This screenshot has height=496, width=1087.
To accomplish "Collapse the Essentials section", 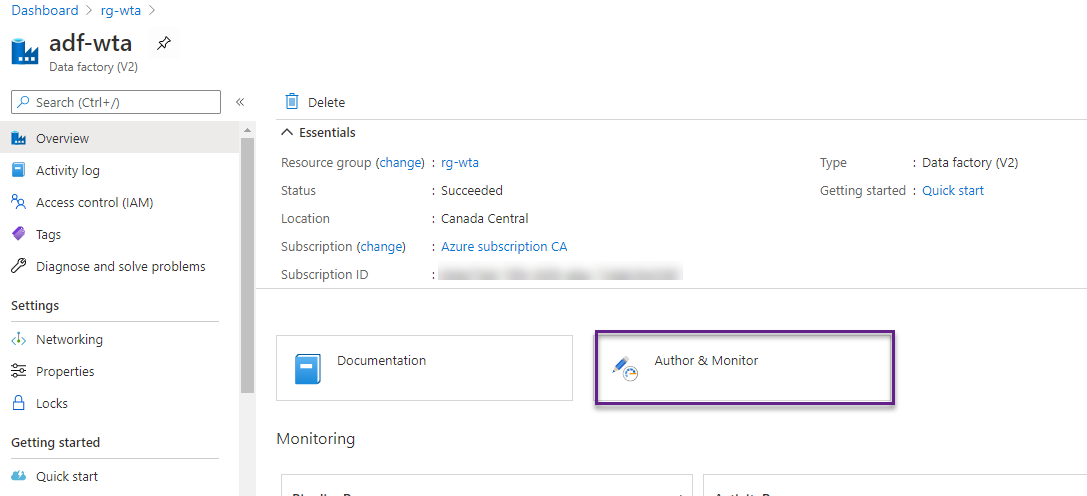I will tap(288, 132).
